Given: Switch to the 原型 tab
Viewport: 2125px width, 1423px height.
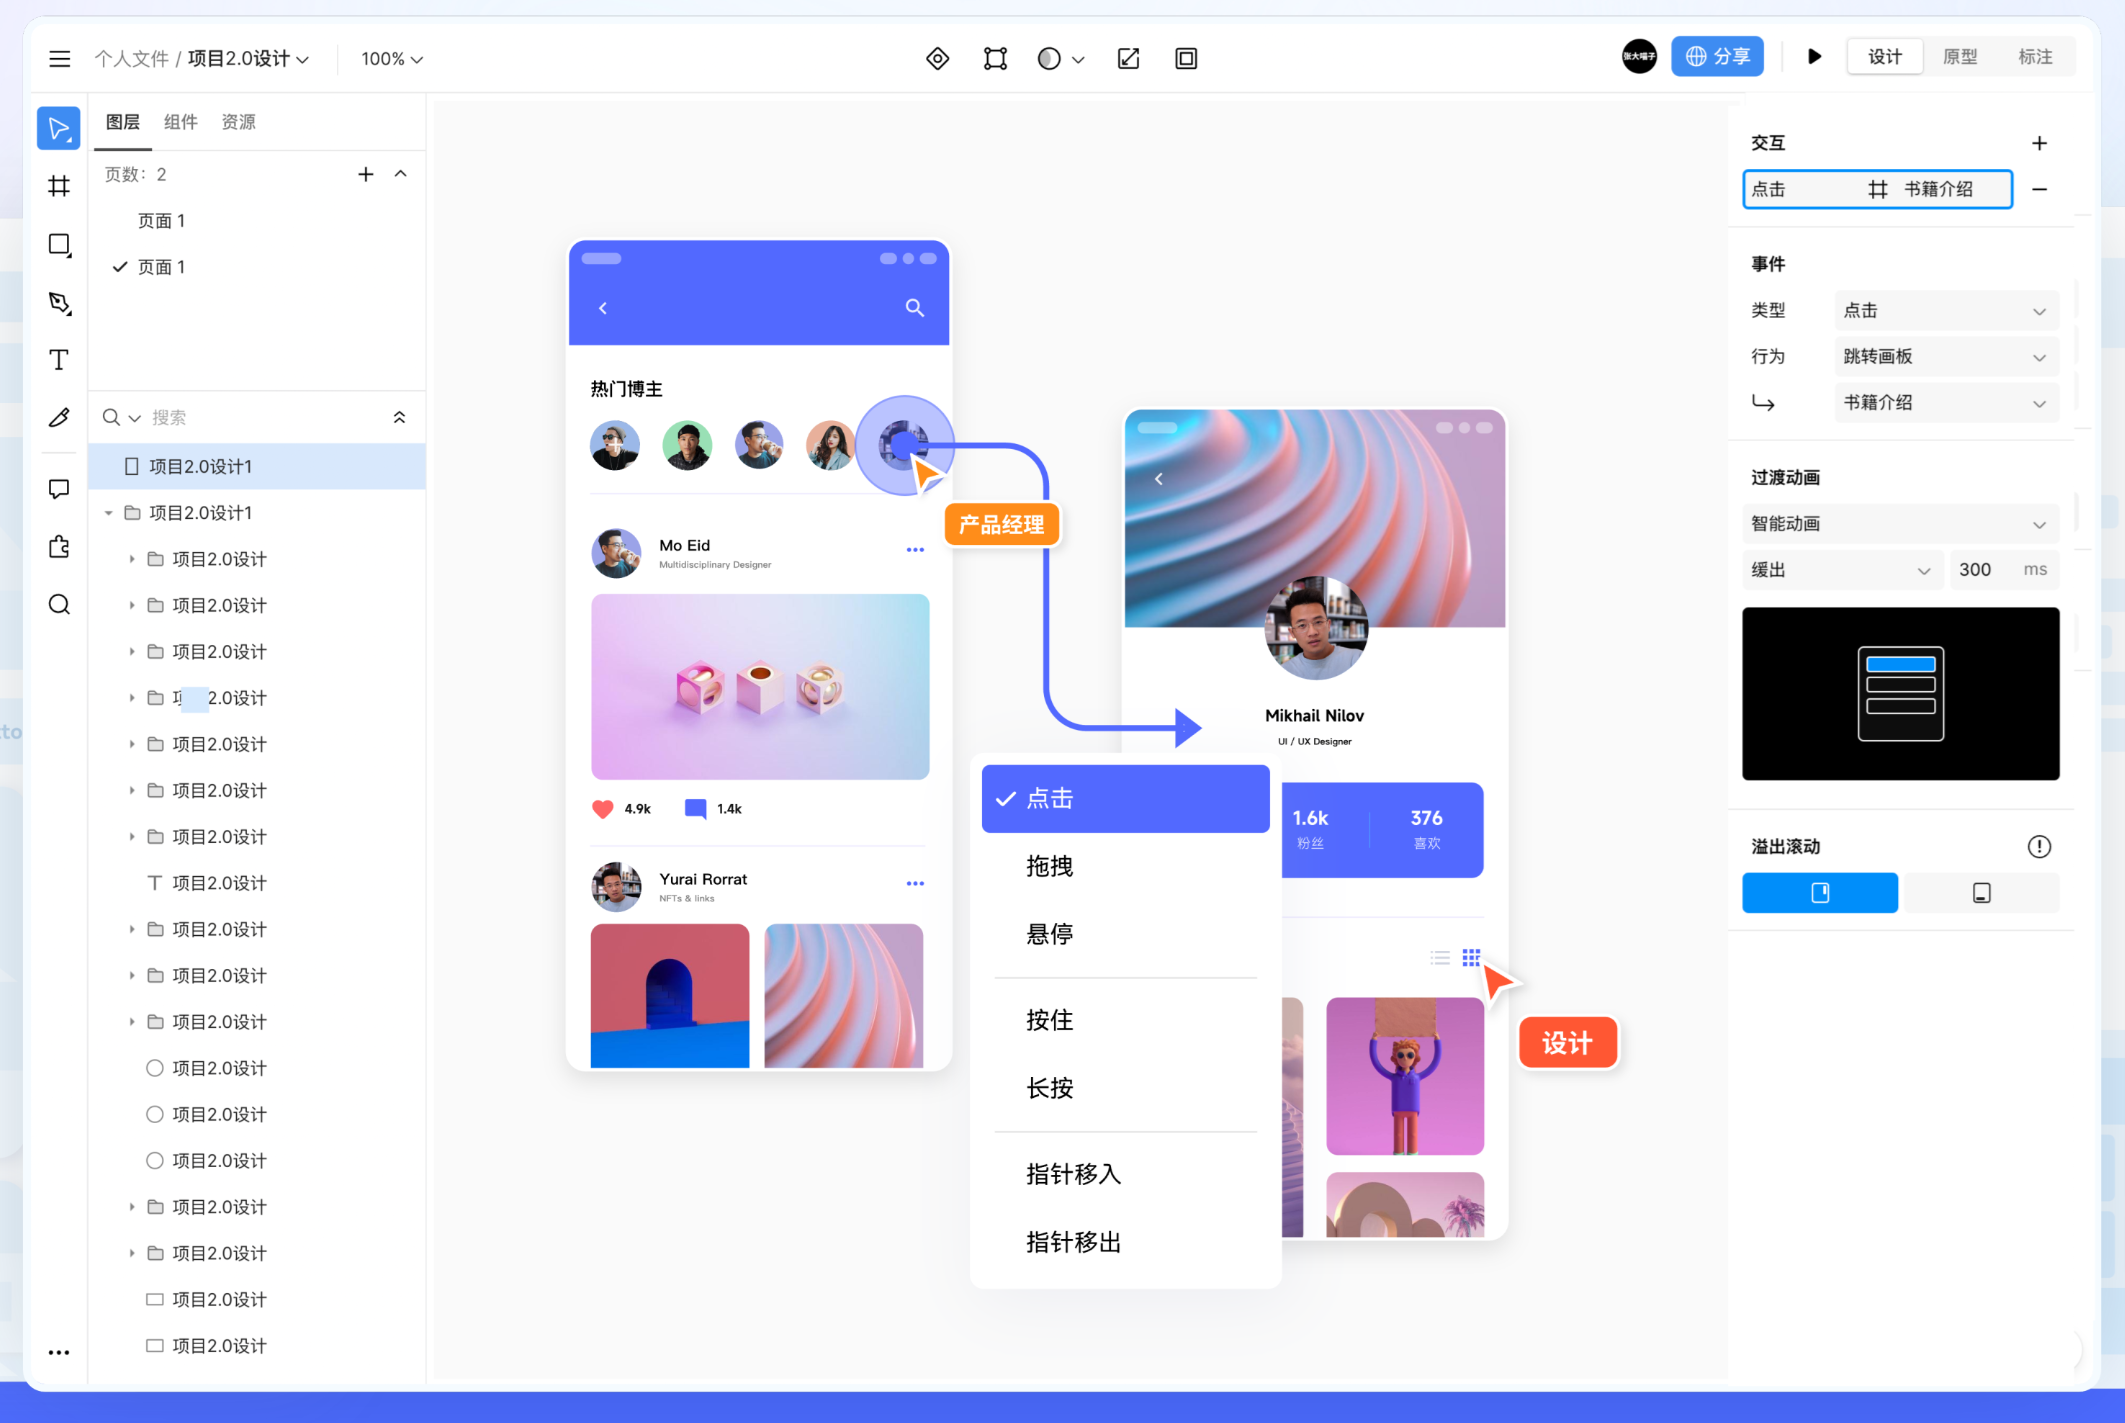Looking at the screenshot, I should [x=1959, y=57].
